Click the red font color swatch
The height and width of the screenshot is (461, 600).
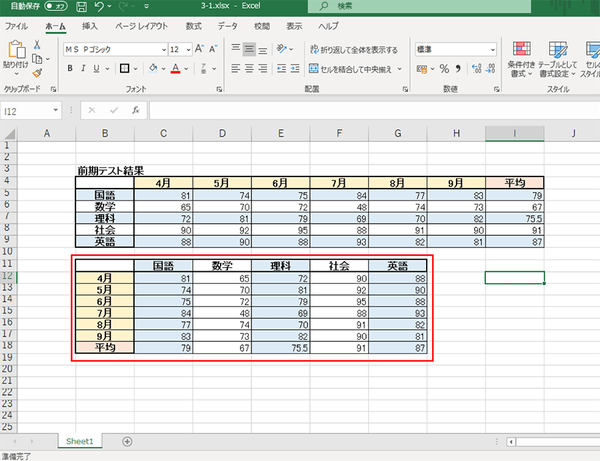pos(174,69)
